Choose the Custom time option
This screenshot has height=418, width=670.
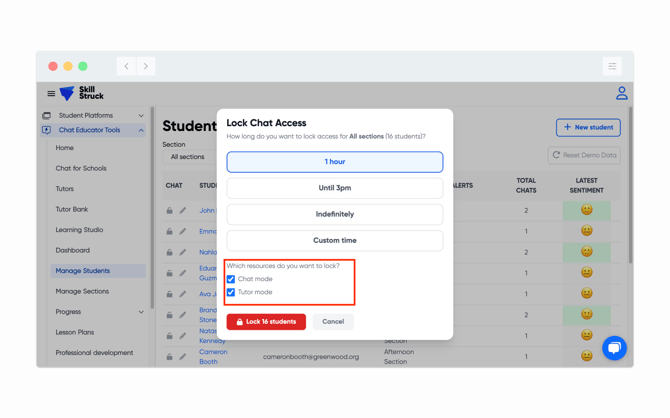(334, 240)
